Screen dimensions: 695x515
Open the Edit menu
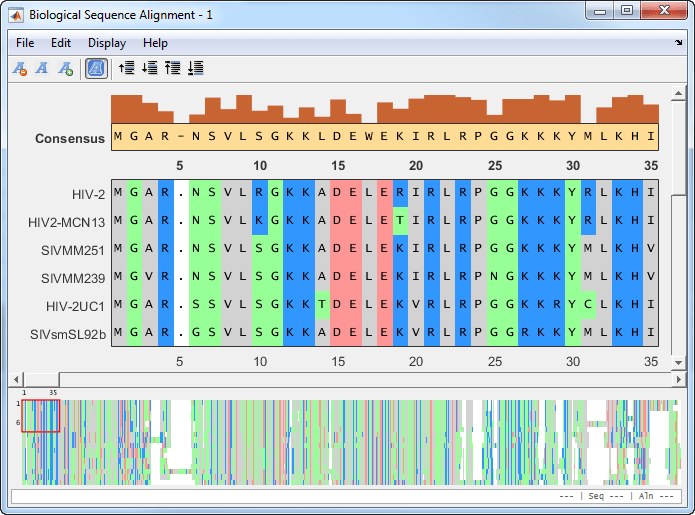[x=61, y=43]
